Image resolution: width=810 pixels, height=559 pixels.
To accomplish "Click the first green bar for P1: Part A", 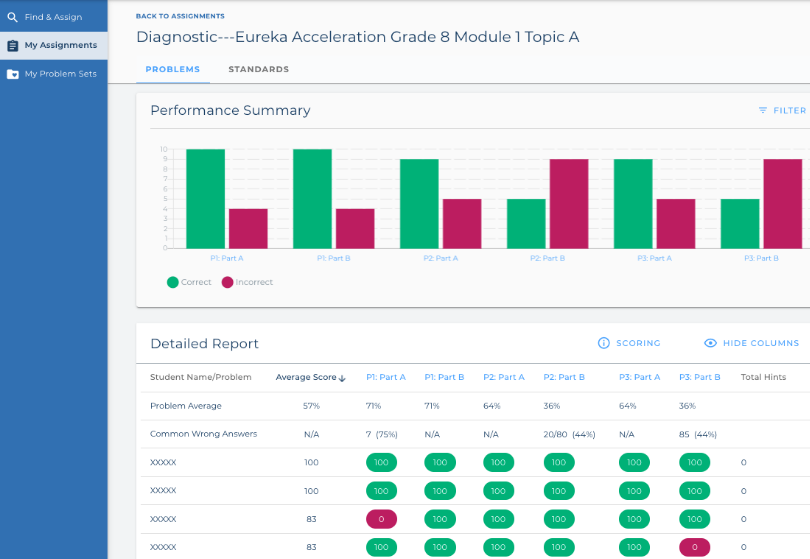I will point(205,198).
